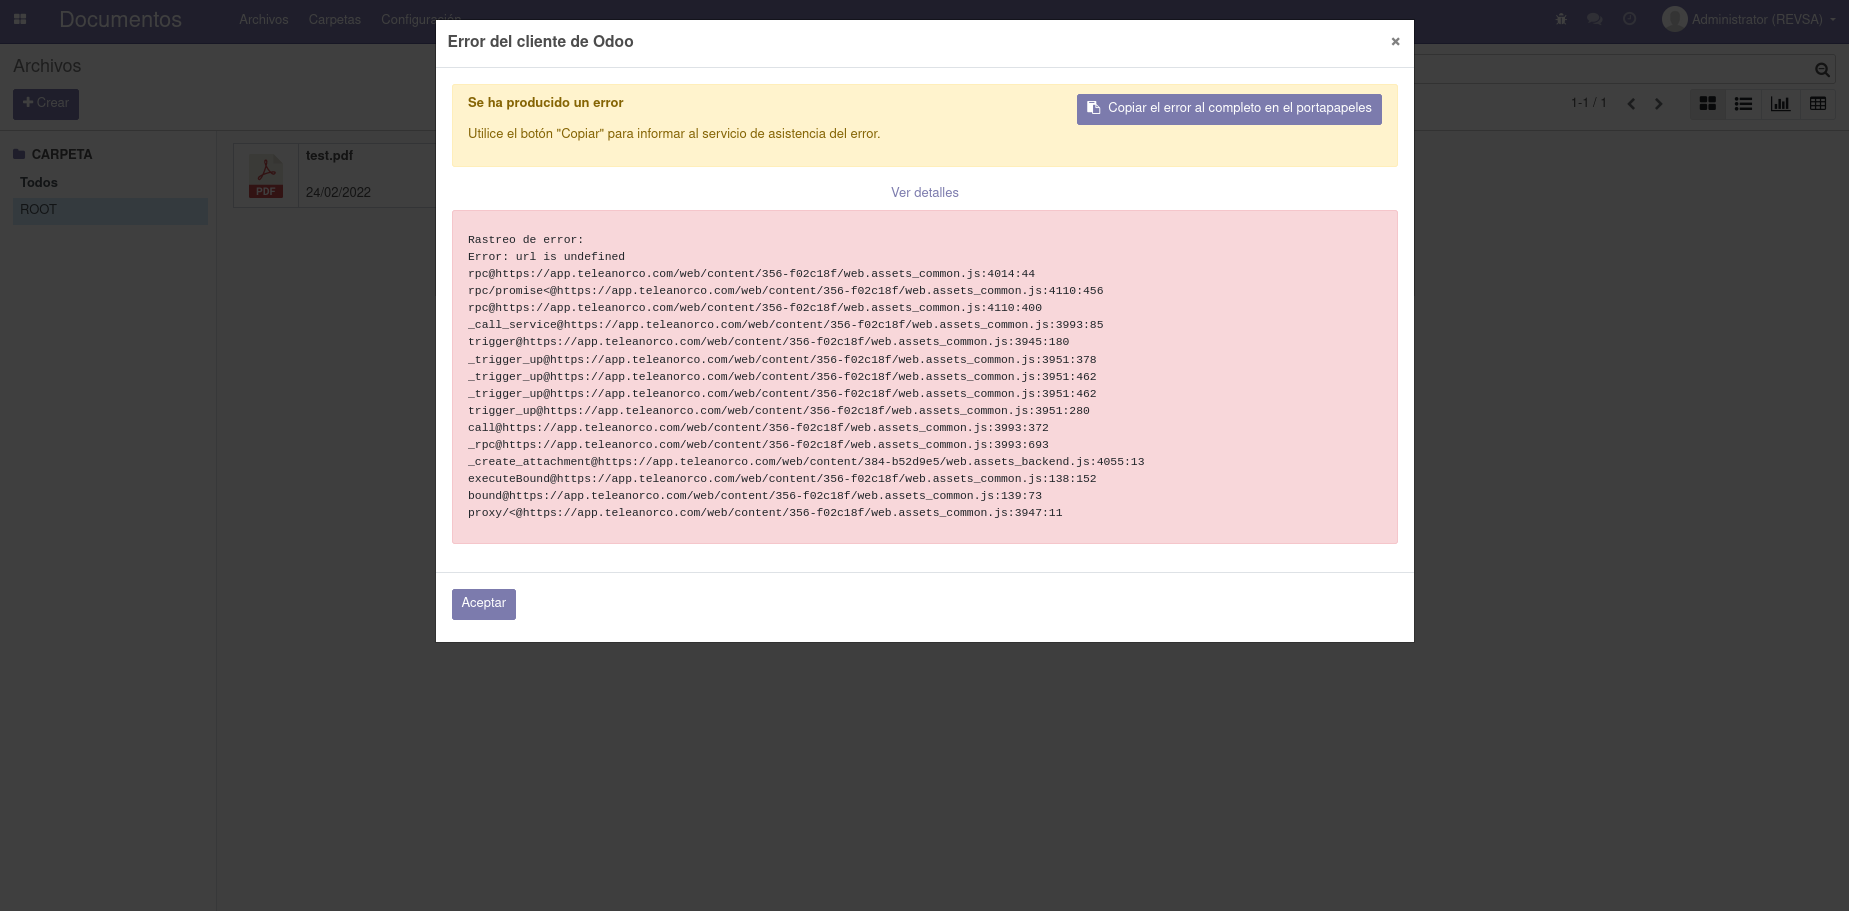This screenshot has width=1849, height=911.
Task: Switch to list view
Action: click(1743, 103)
